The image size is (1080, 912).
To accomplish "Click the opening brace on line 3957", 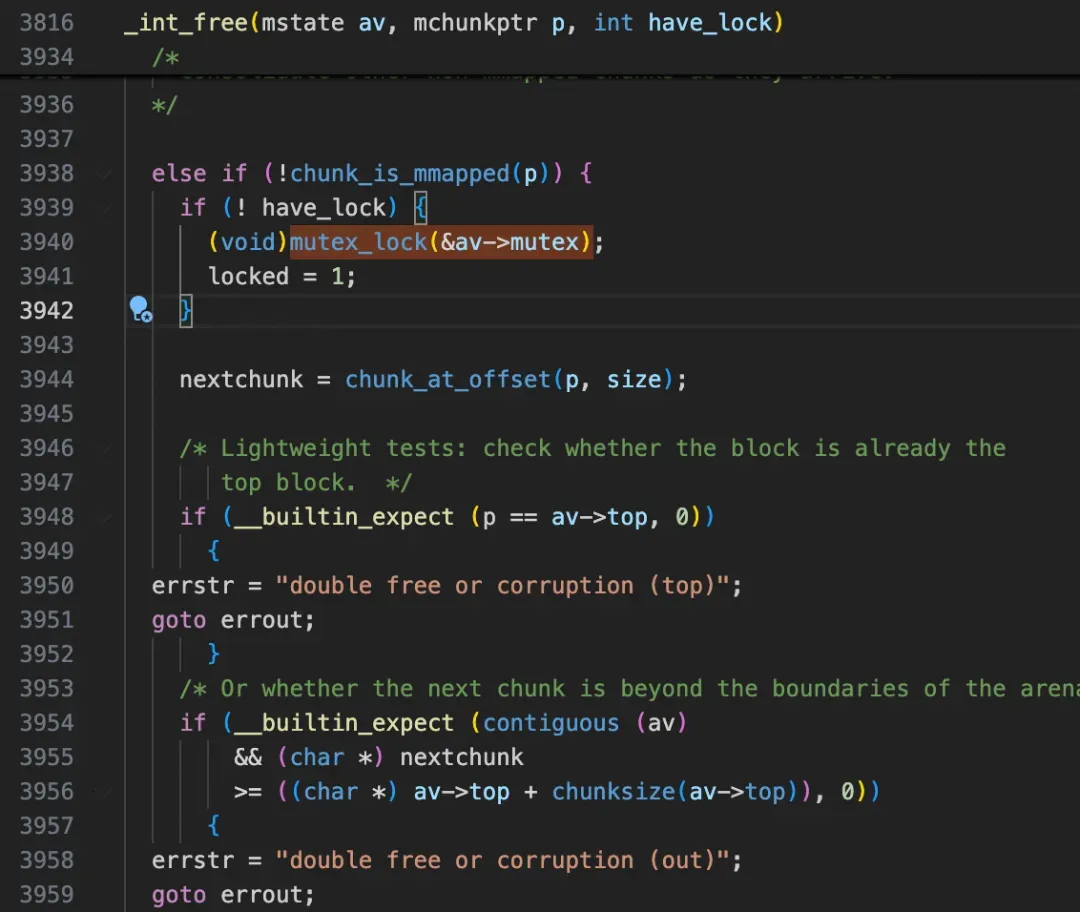I will coord(214,826).
